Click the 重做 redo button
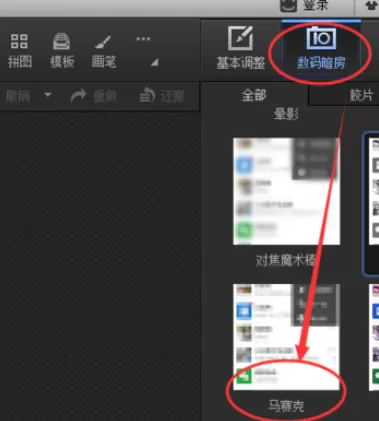The image size is (379, 421). (x=93, y=96)
